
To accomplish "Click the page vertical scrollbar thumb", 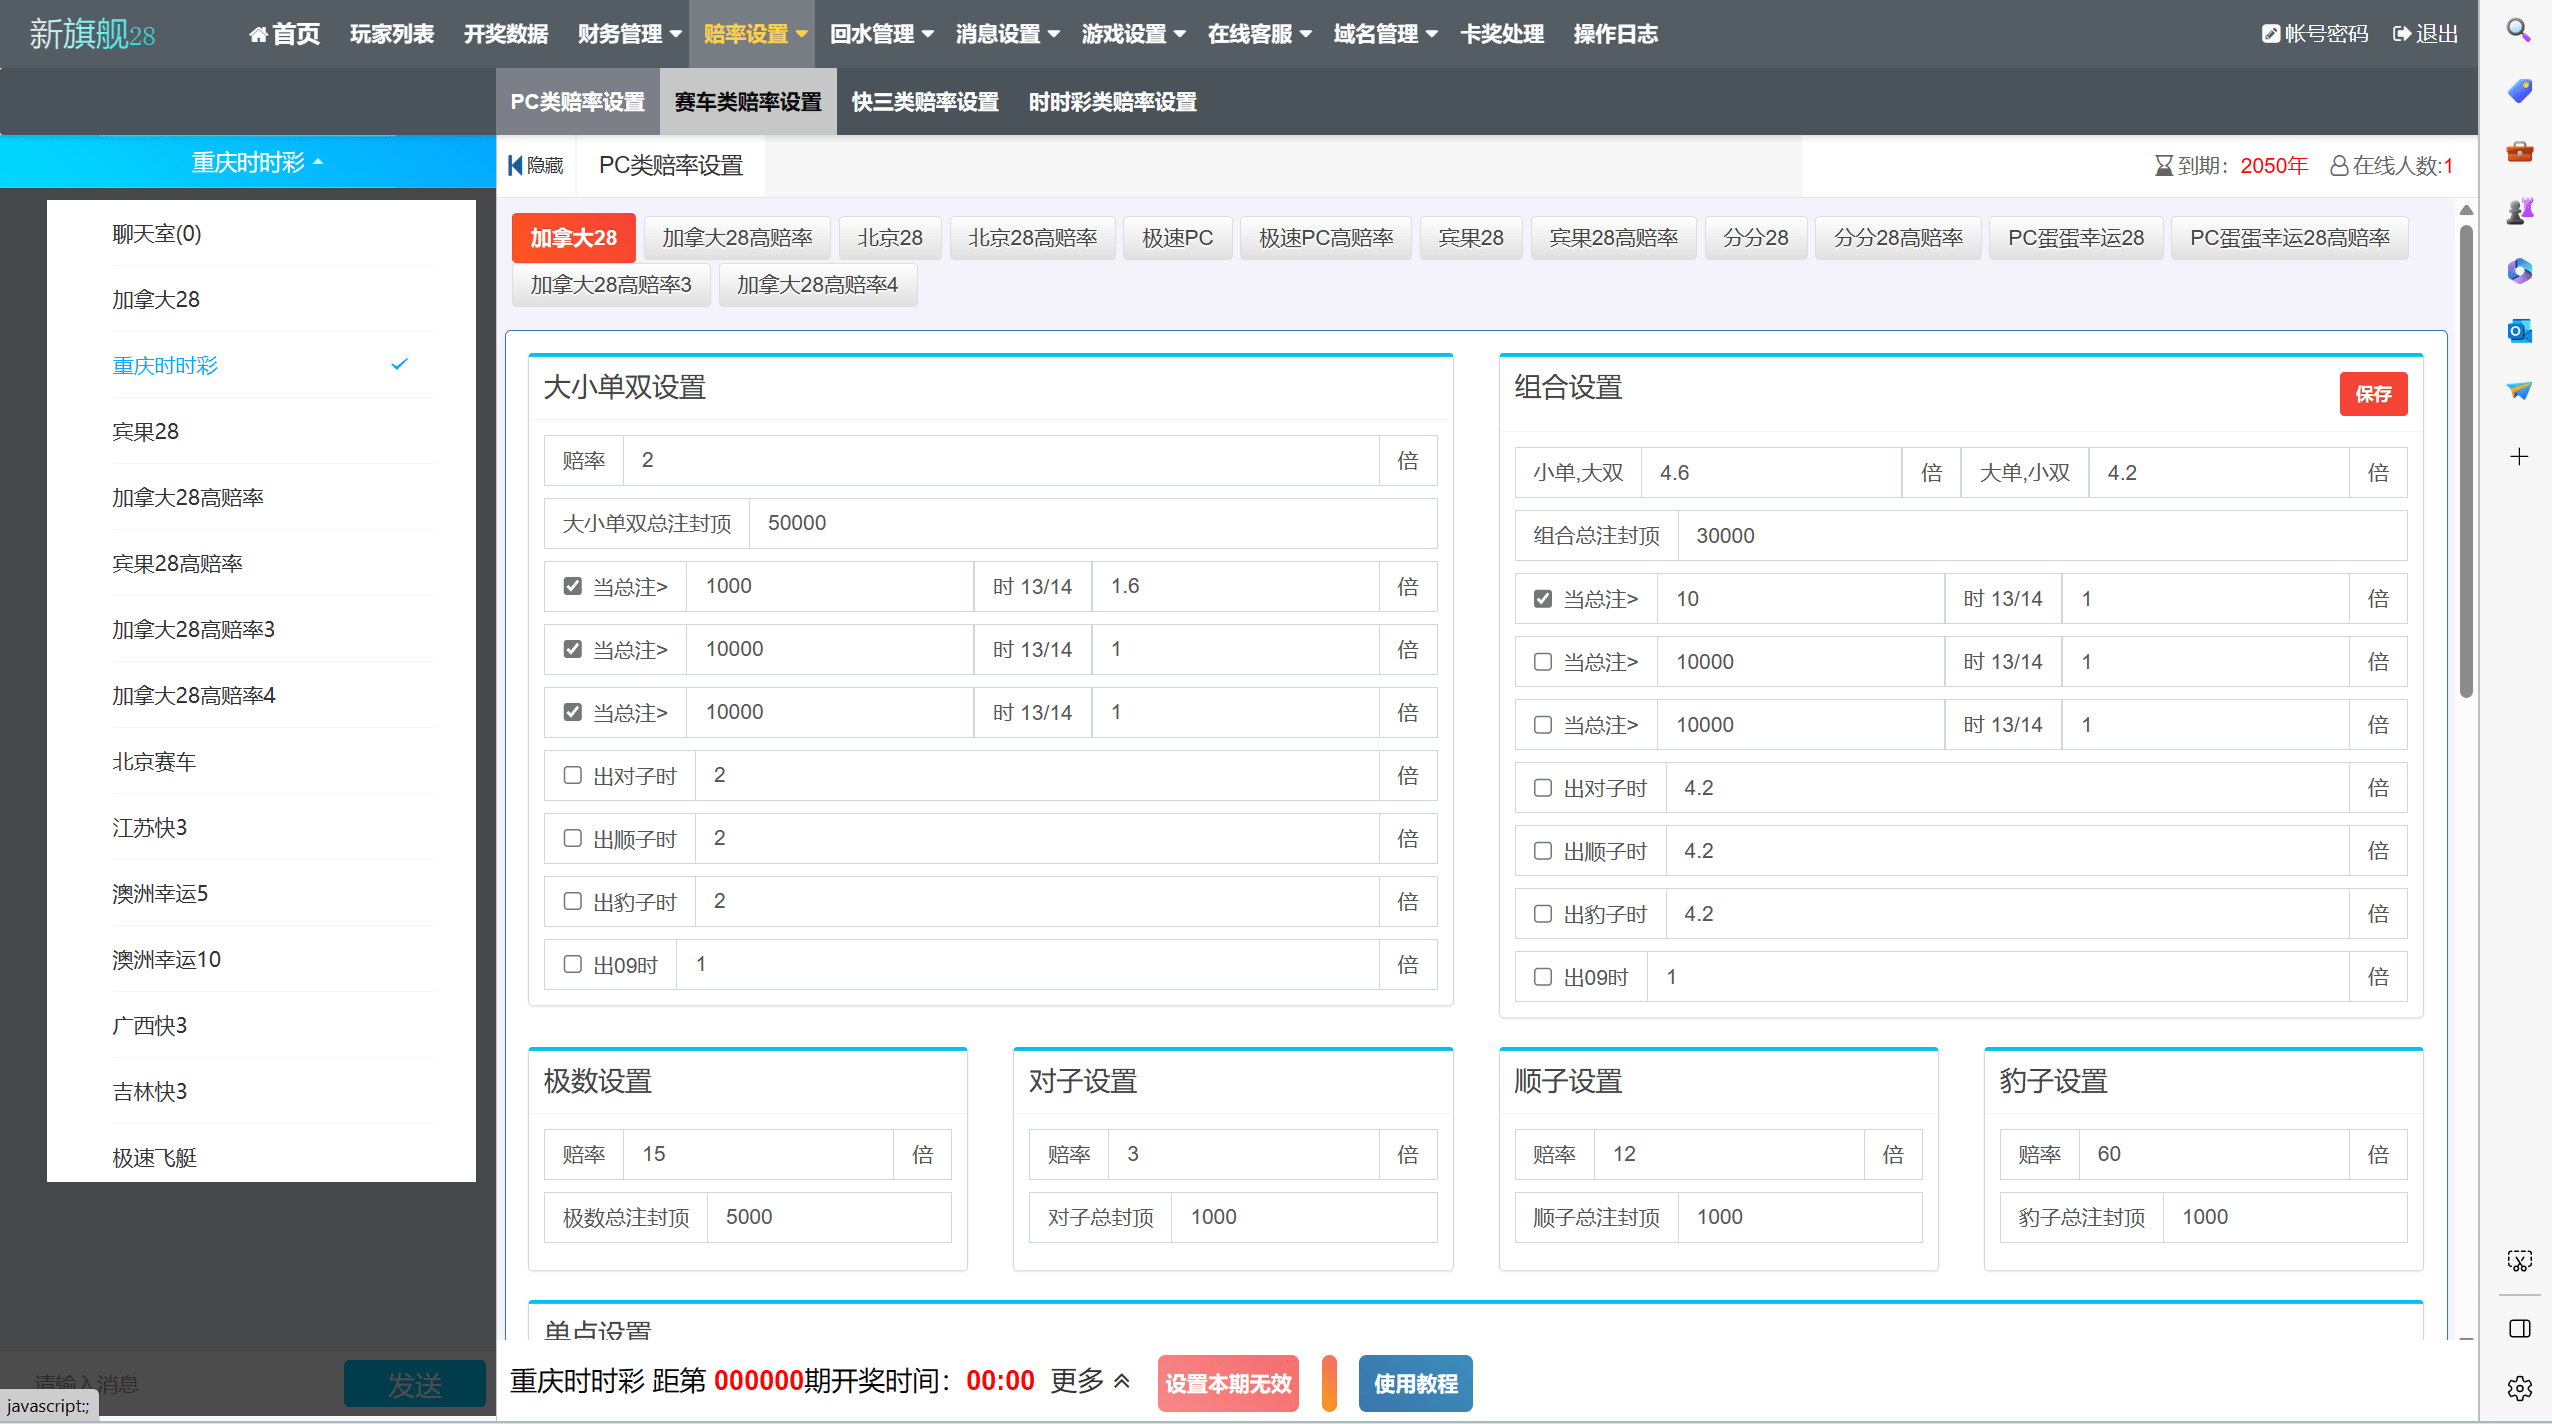I will pos(2466,460).
